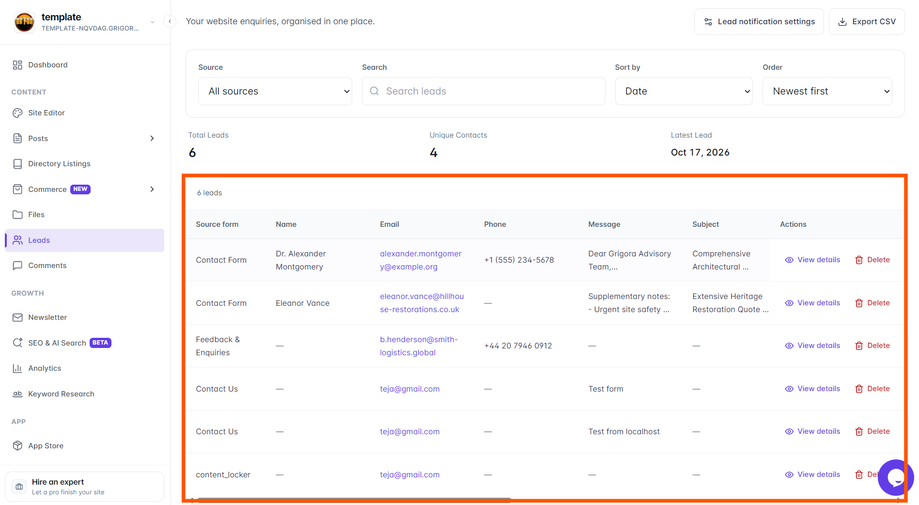Click the Newsletter envelope icon
The image size is (919, 505).
click(x=18, y=318)
